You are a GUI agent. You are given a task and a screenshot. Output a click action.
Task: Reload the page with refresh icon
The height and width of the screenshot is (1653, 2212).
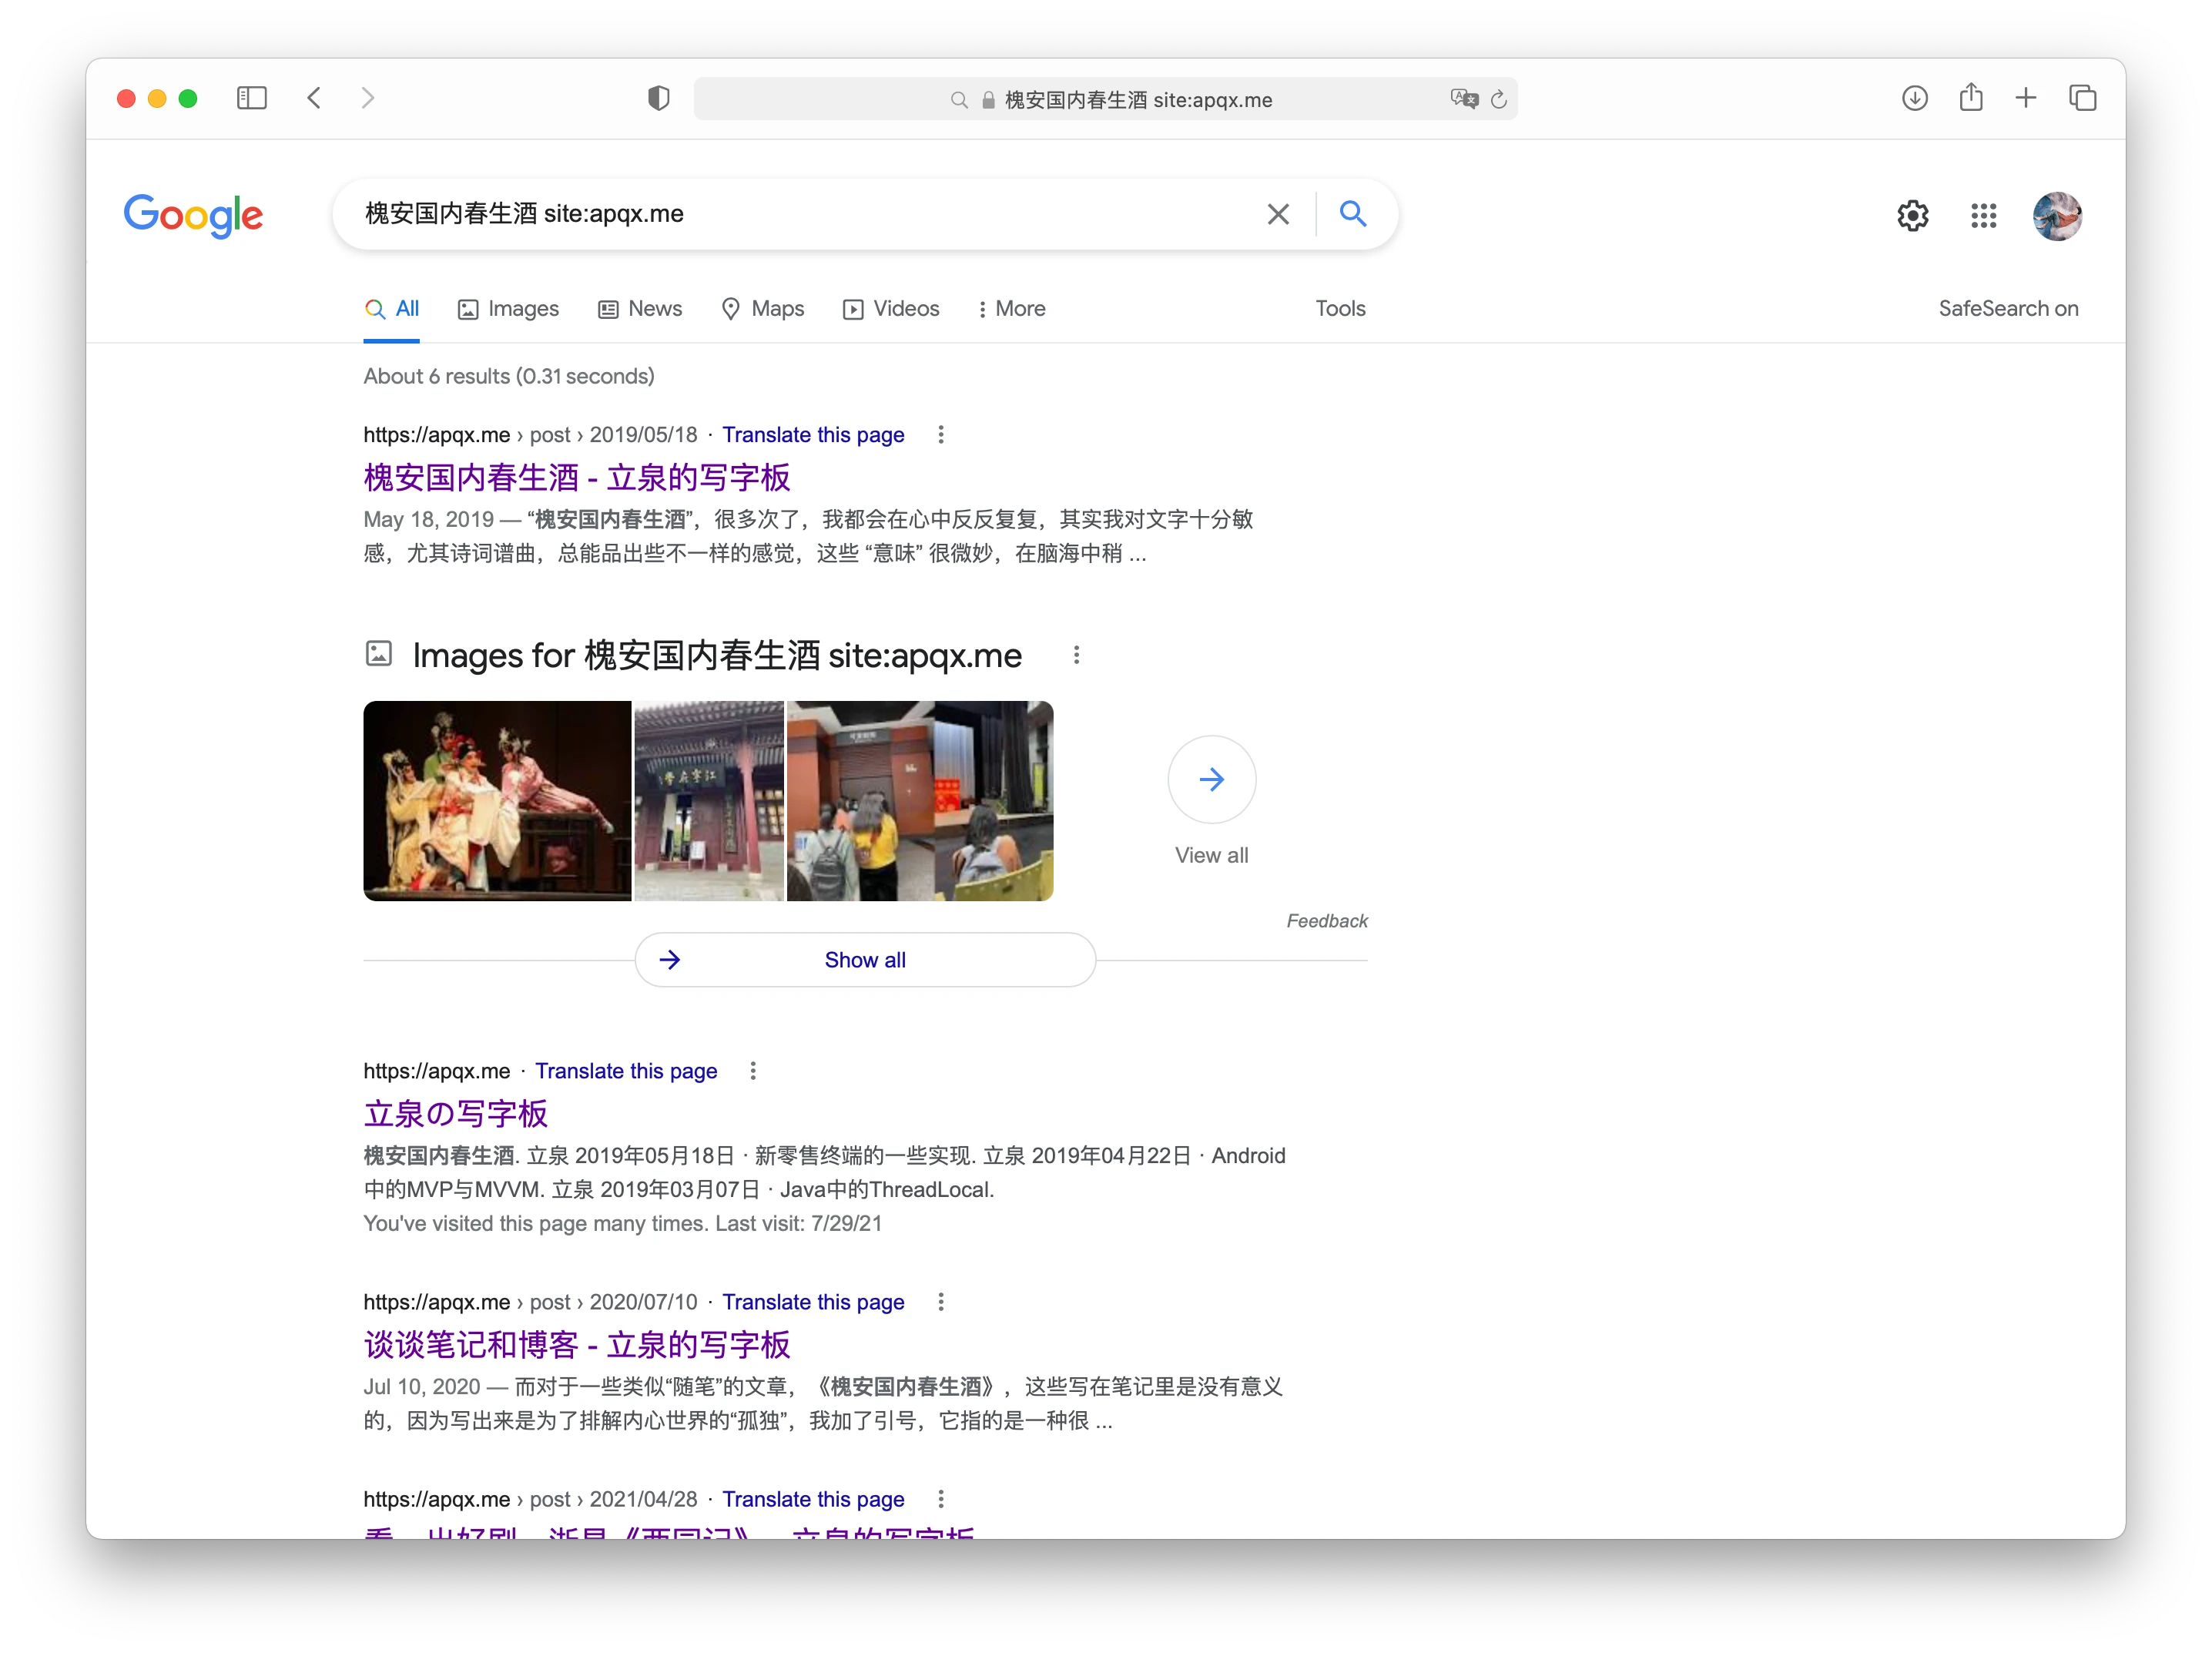[1498, 99]
